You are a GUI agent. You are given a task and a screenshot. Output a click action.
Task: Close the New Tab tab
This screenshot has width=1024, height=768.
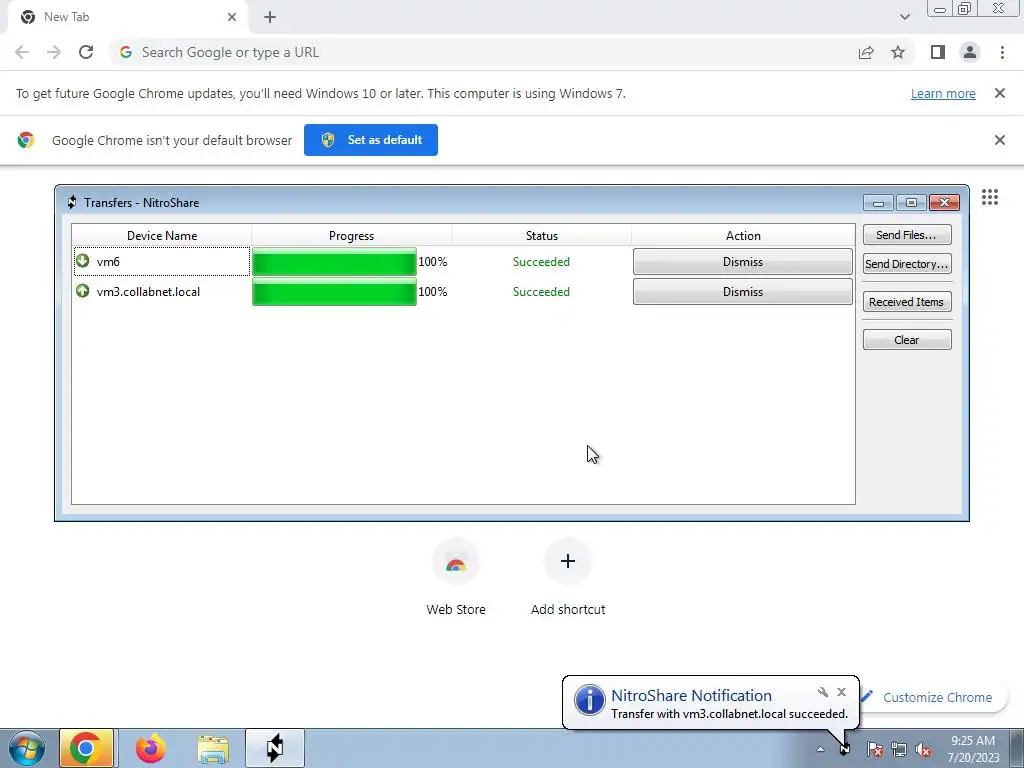click(232, 17)
